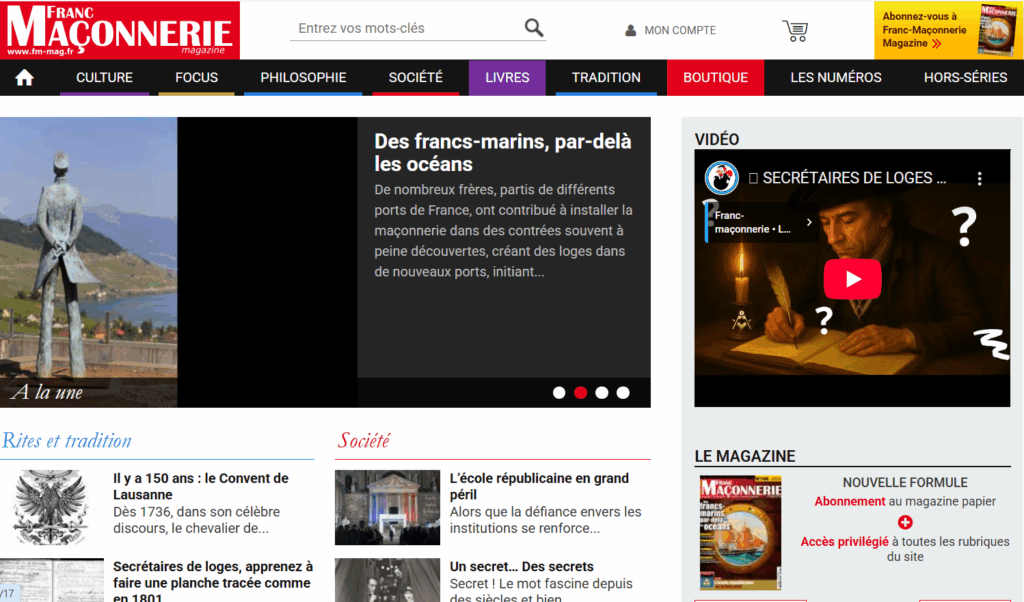Open the Philosophie navigation item
The image size is (1024, 602).
tap(303, 78)
